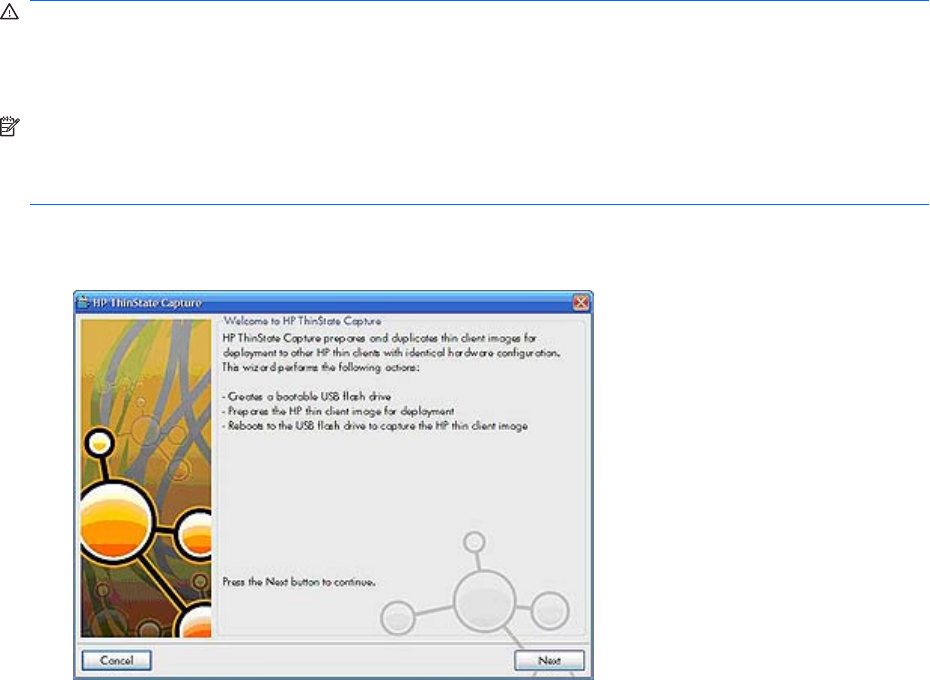Click the 'HP ThinState Capture' window title text

147,303
